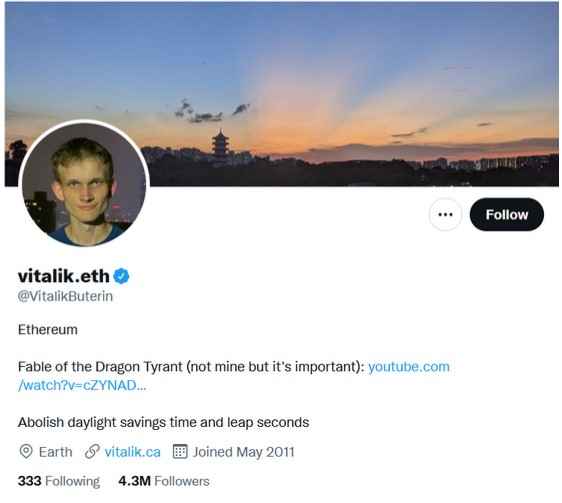Click the Fable of the Dragon Tyrant text

[x=100, y=367]
